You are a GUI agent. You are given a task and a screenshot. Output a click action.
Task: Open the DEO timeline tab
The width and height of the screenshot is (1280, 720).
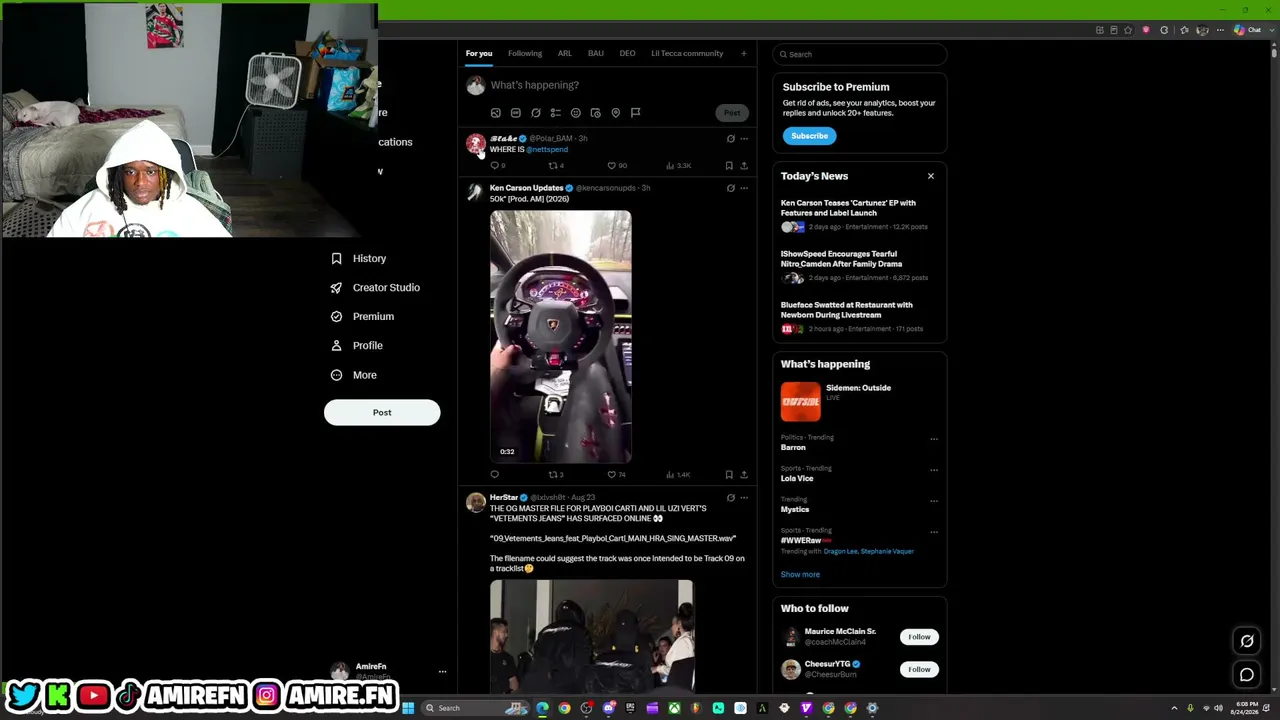click(627, 54)
